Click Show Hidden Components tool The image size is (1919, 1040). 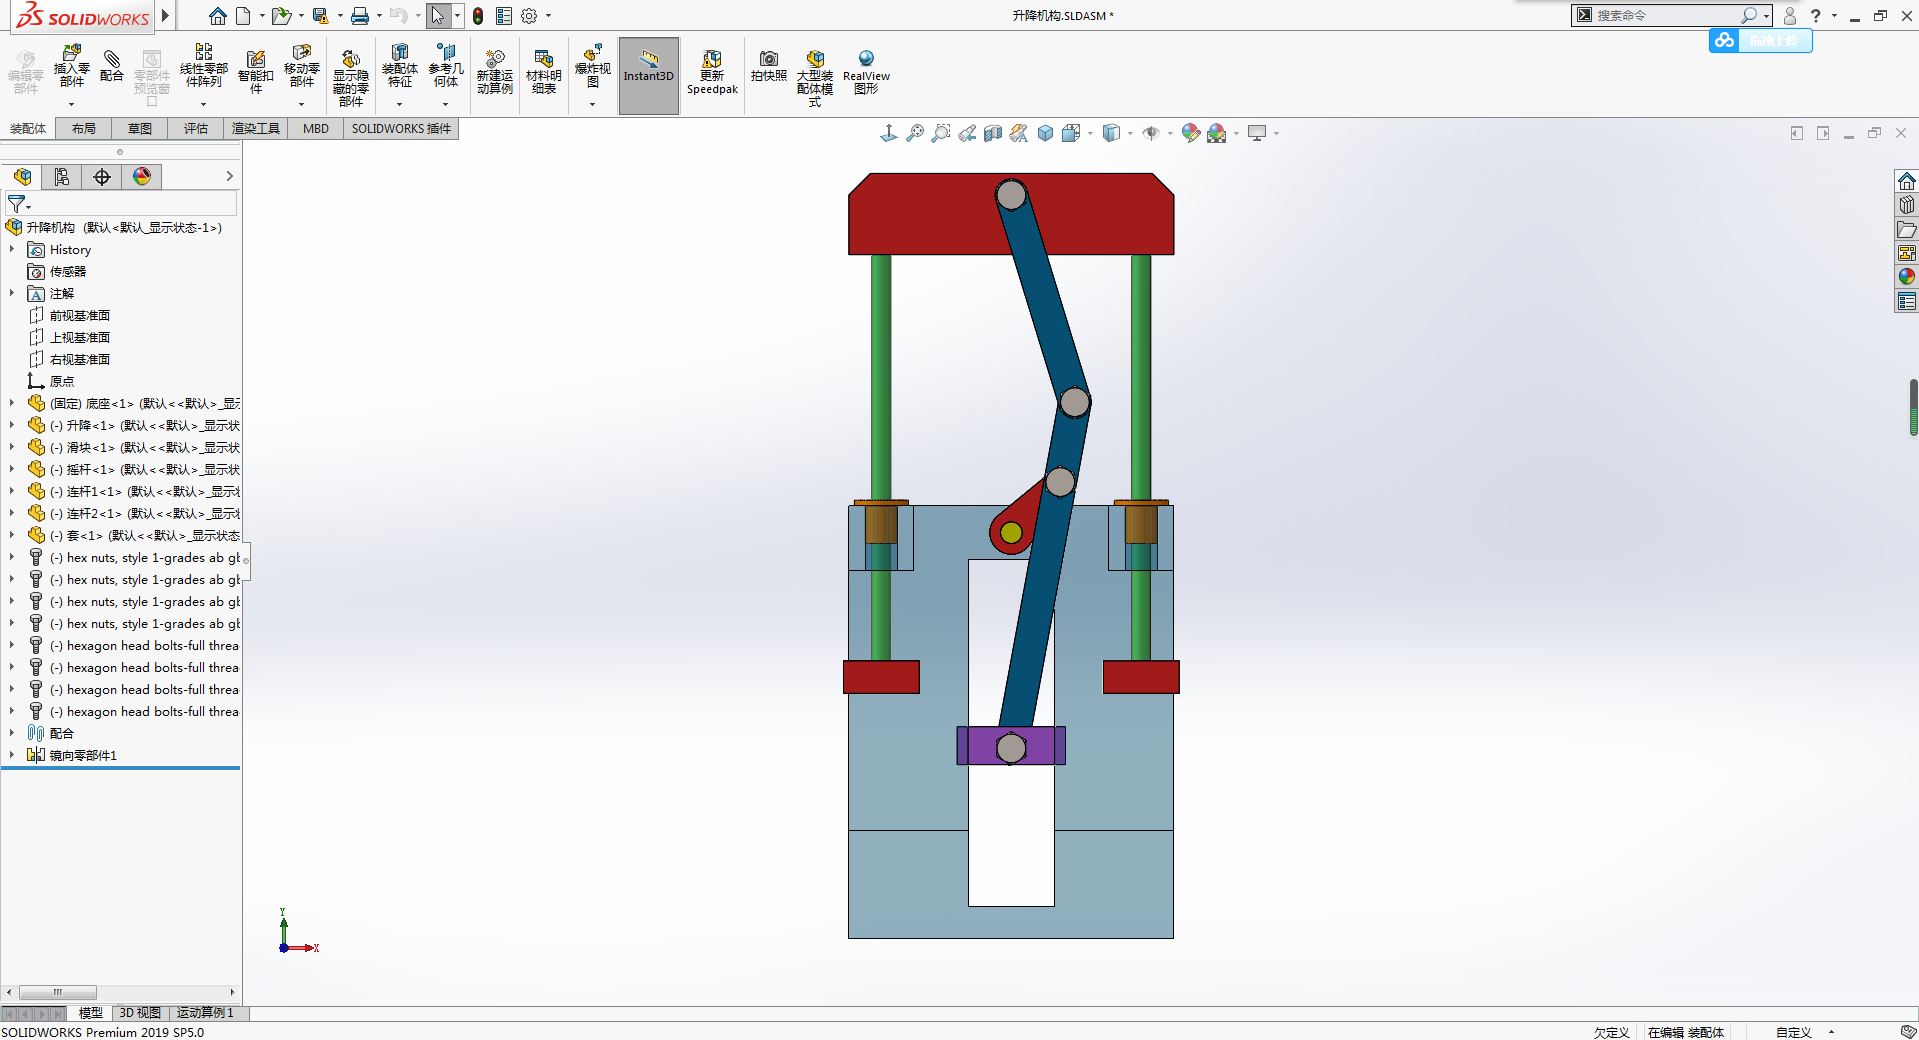(x=350, y=78)
